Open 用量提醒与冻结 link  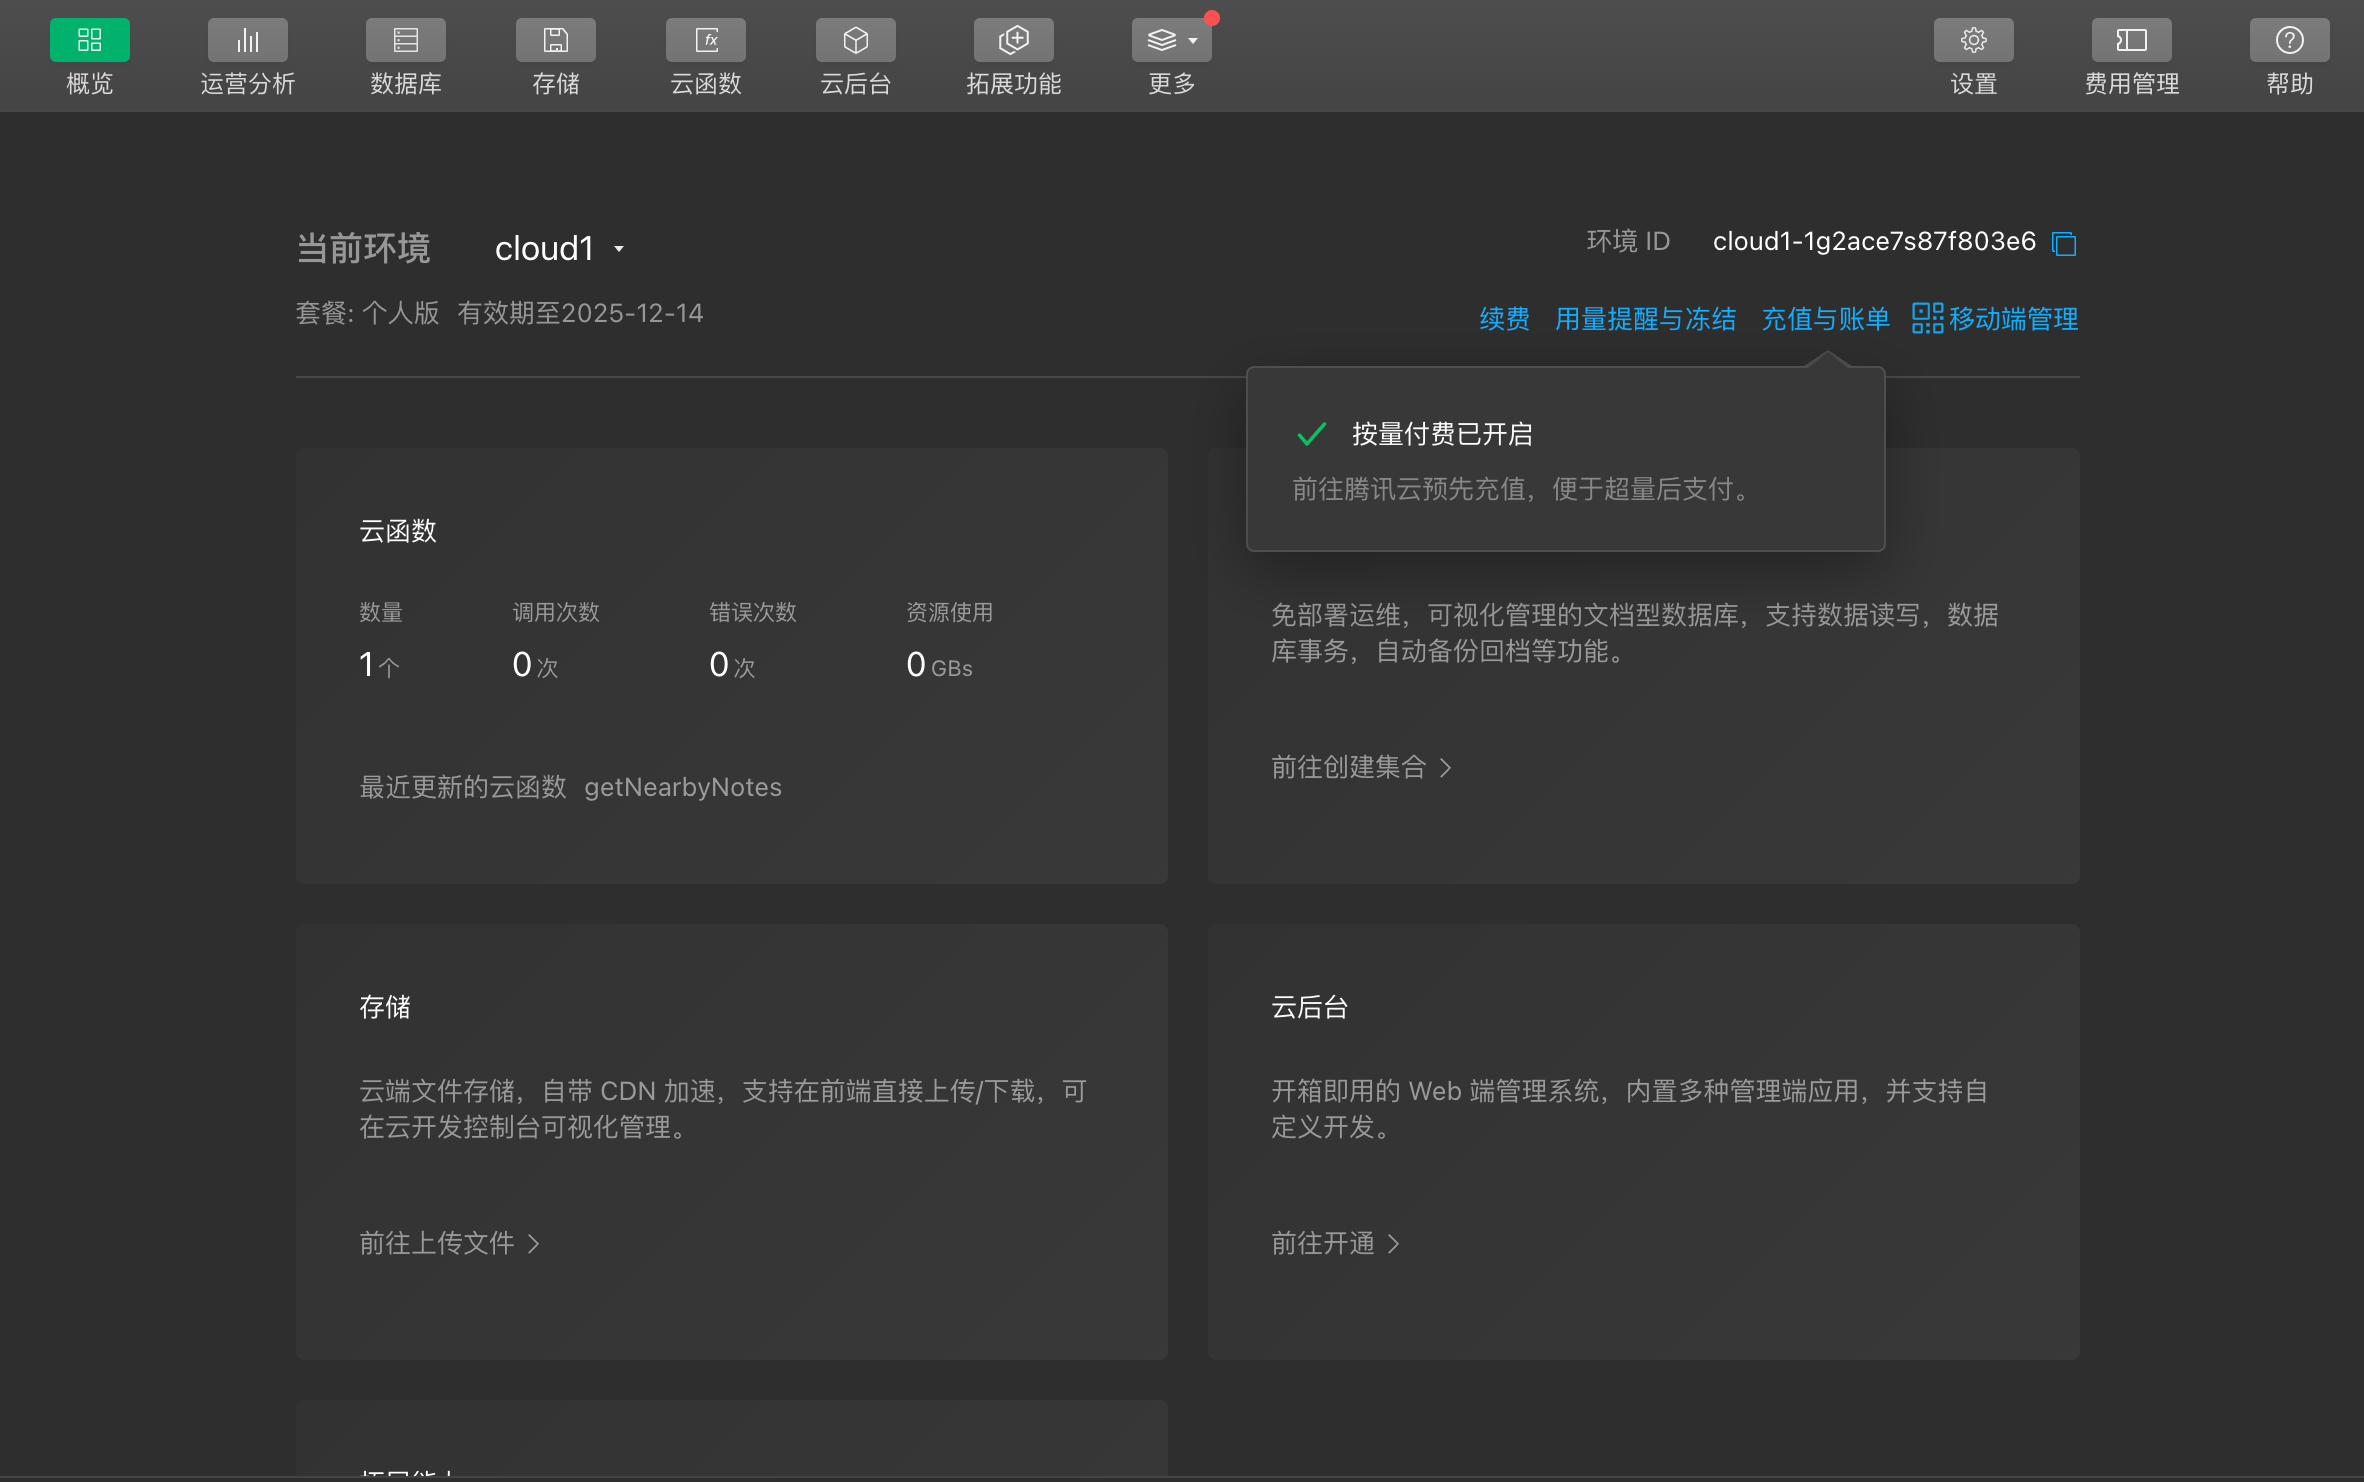(x=1645, y=319)
